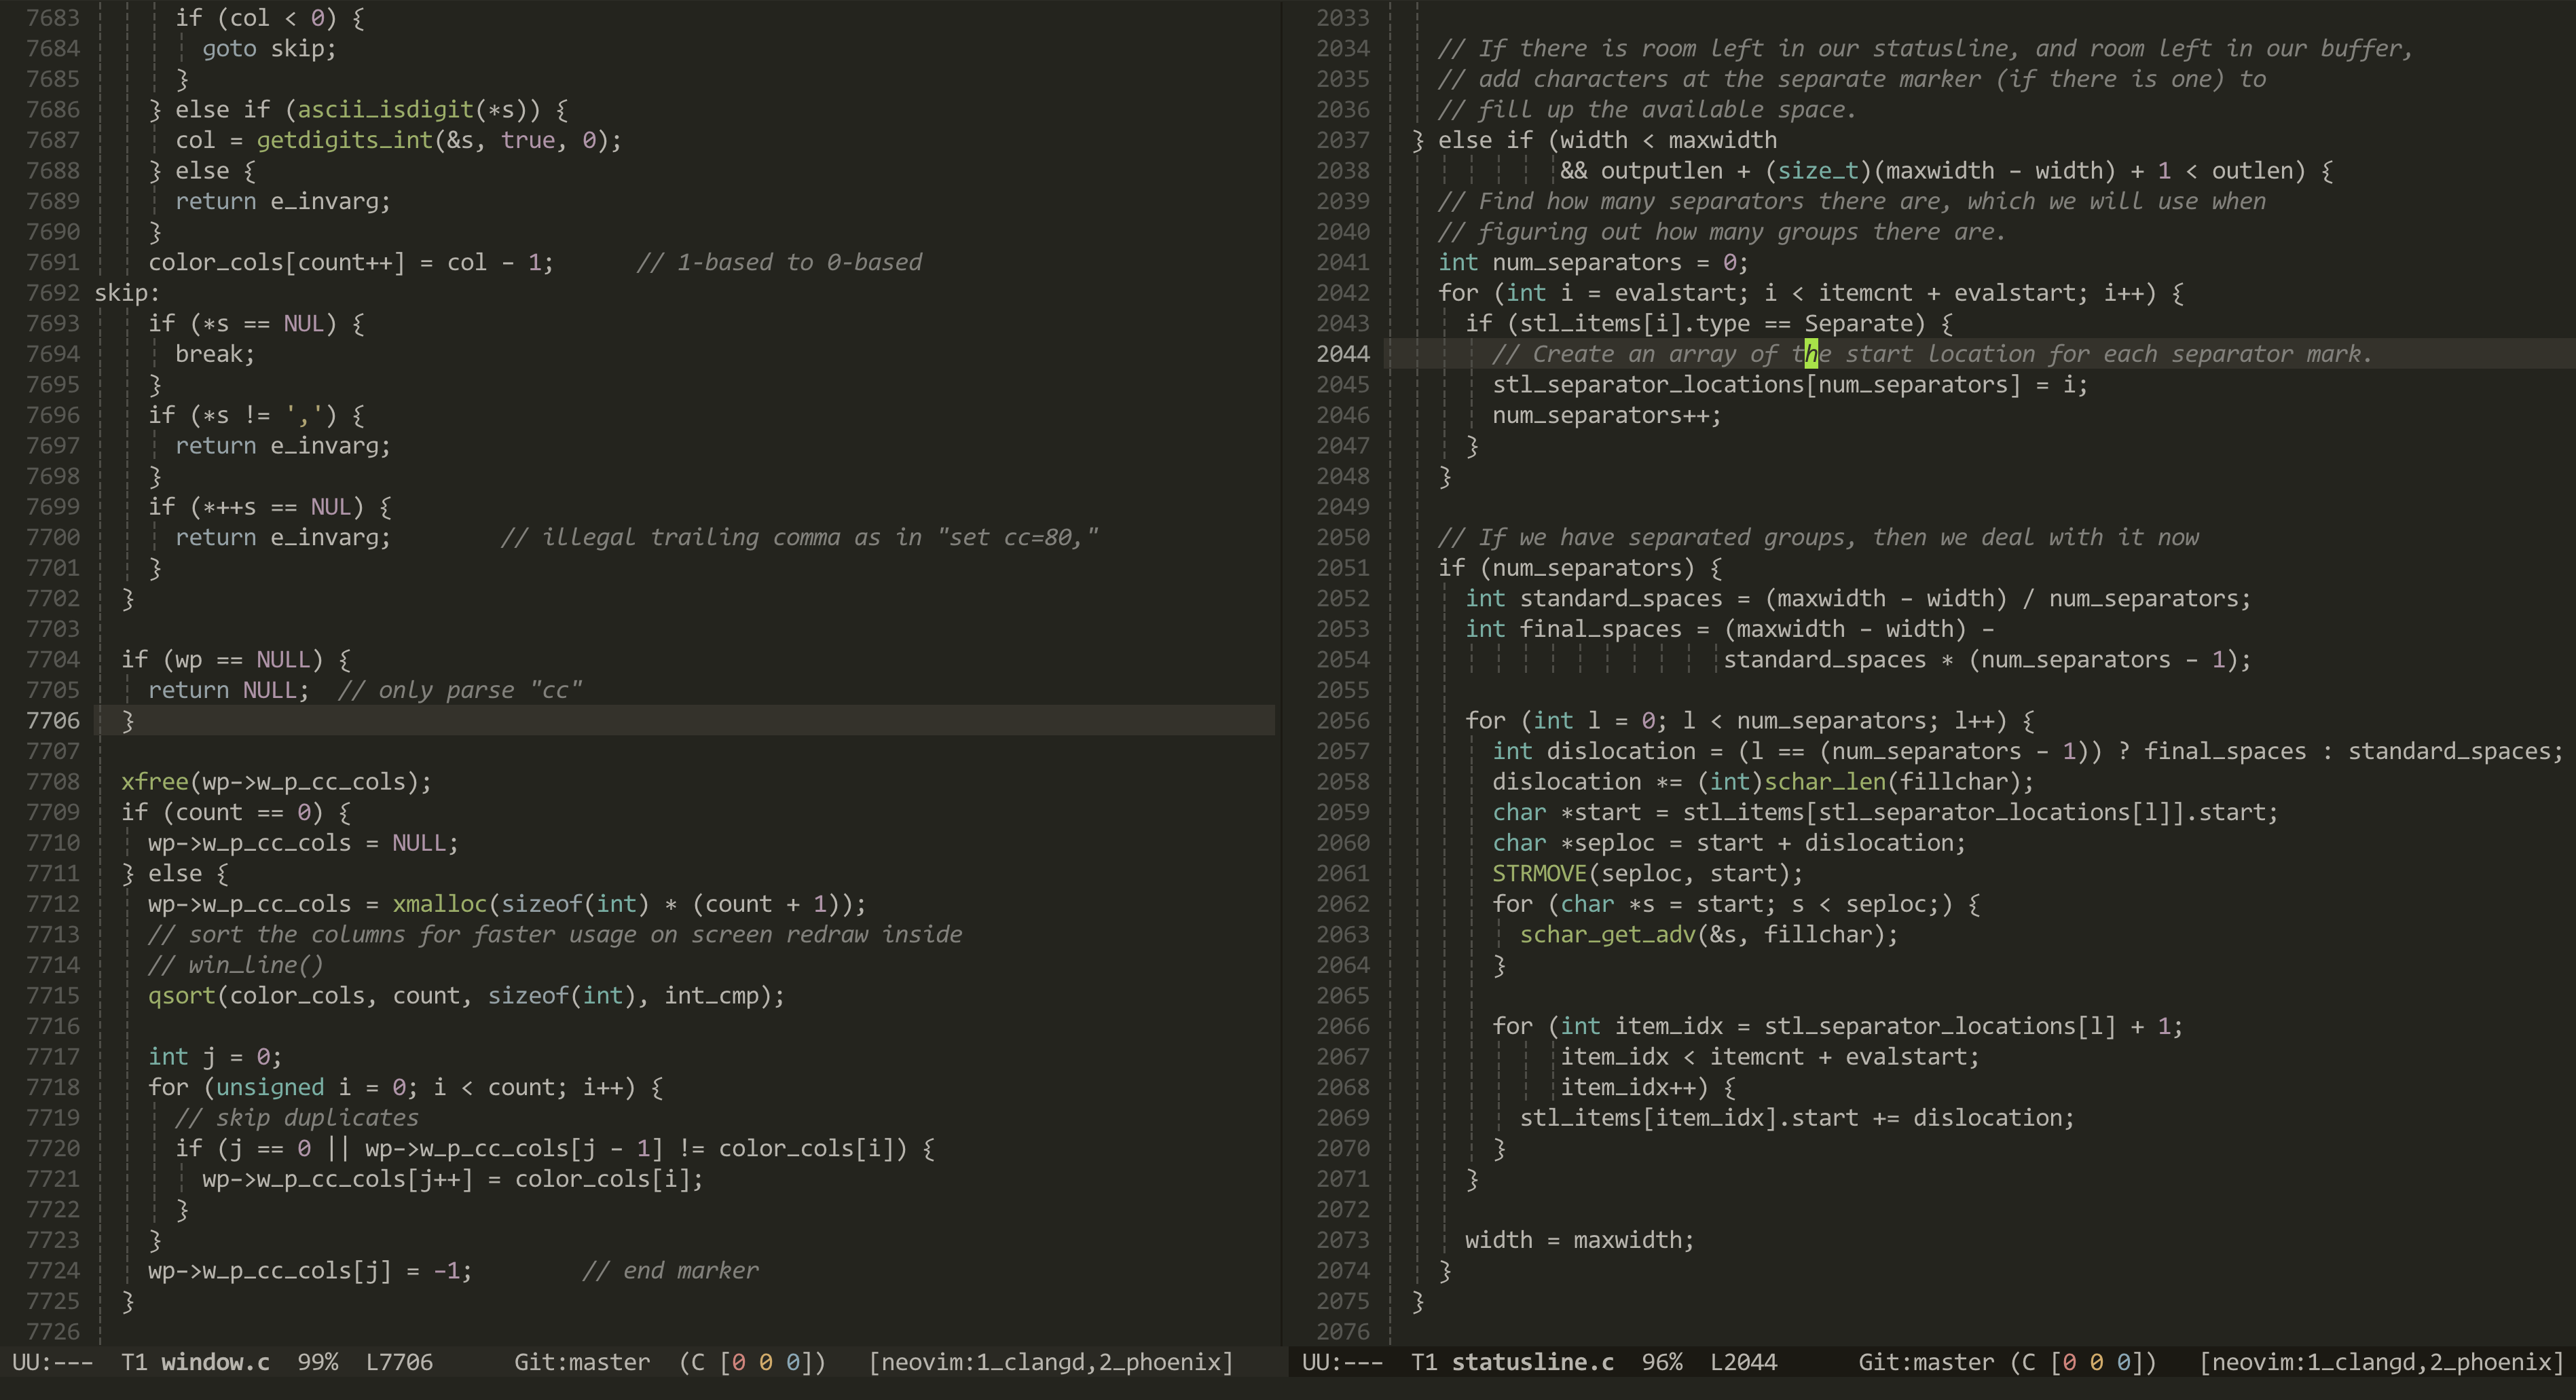Click the UU:--- encoding indicator on left
Image resolution: width=2576 pixels, height=1400 pixels.
(x=52, y=1362)
